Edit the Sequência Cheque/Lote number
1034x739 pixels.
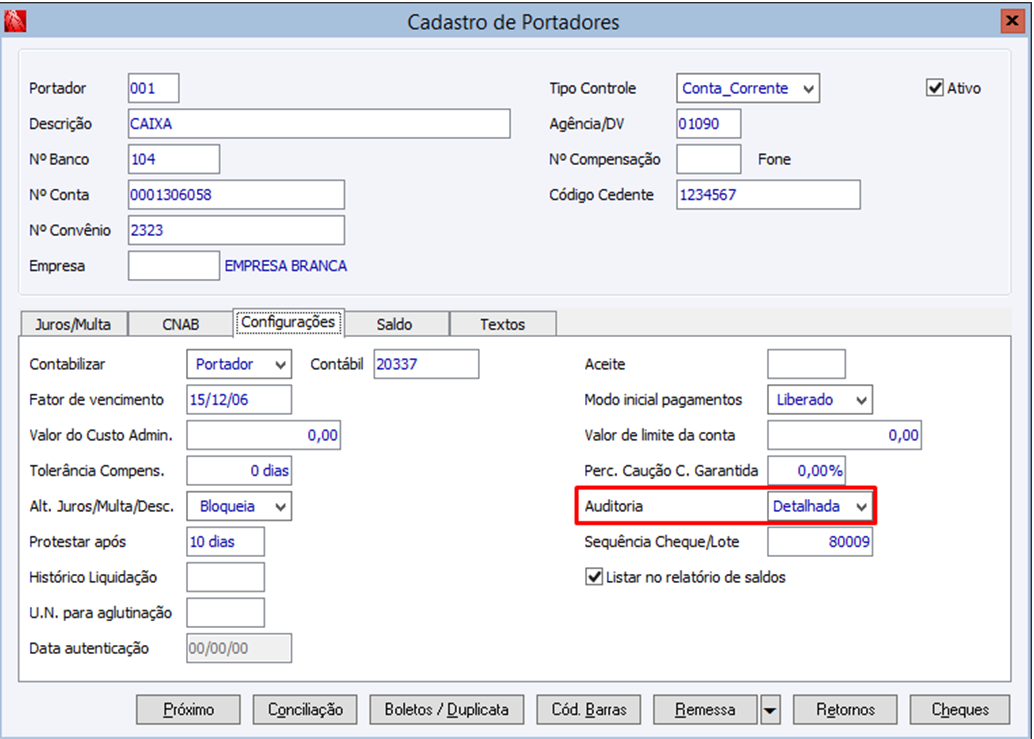coord(820,542)
